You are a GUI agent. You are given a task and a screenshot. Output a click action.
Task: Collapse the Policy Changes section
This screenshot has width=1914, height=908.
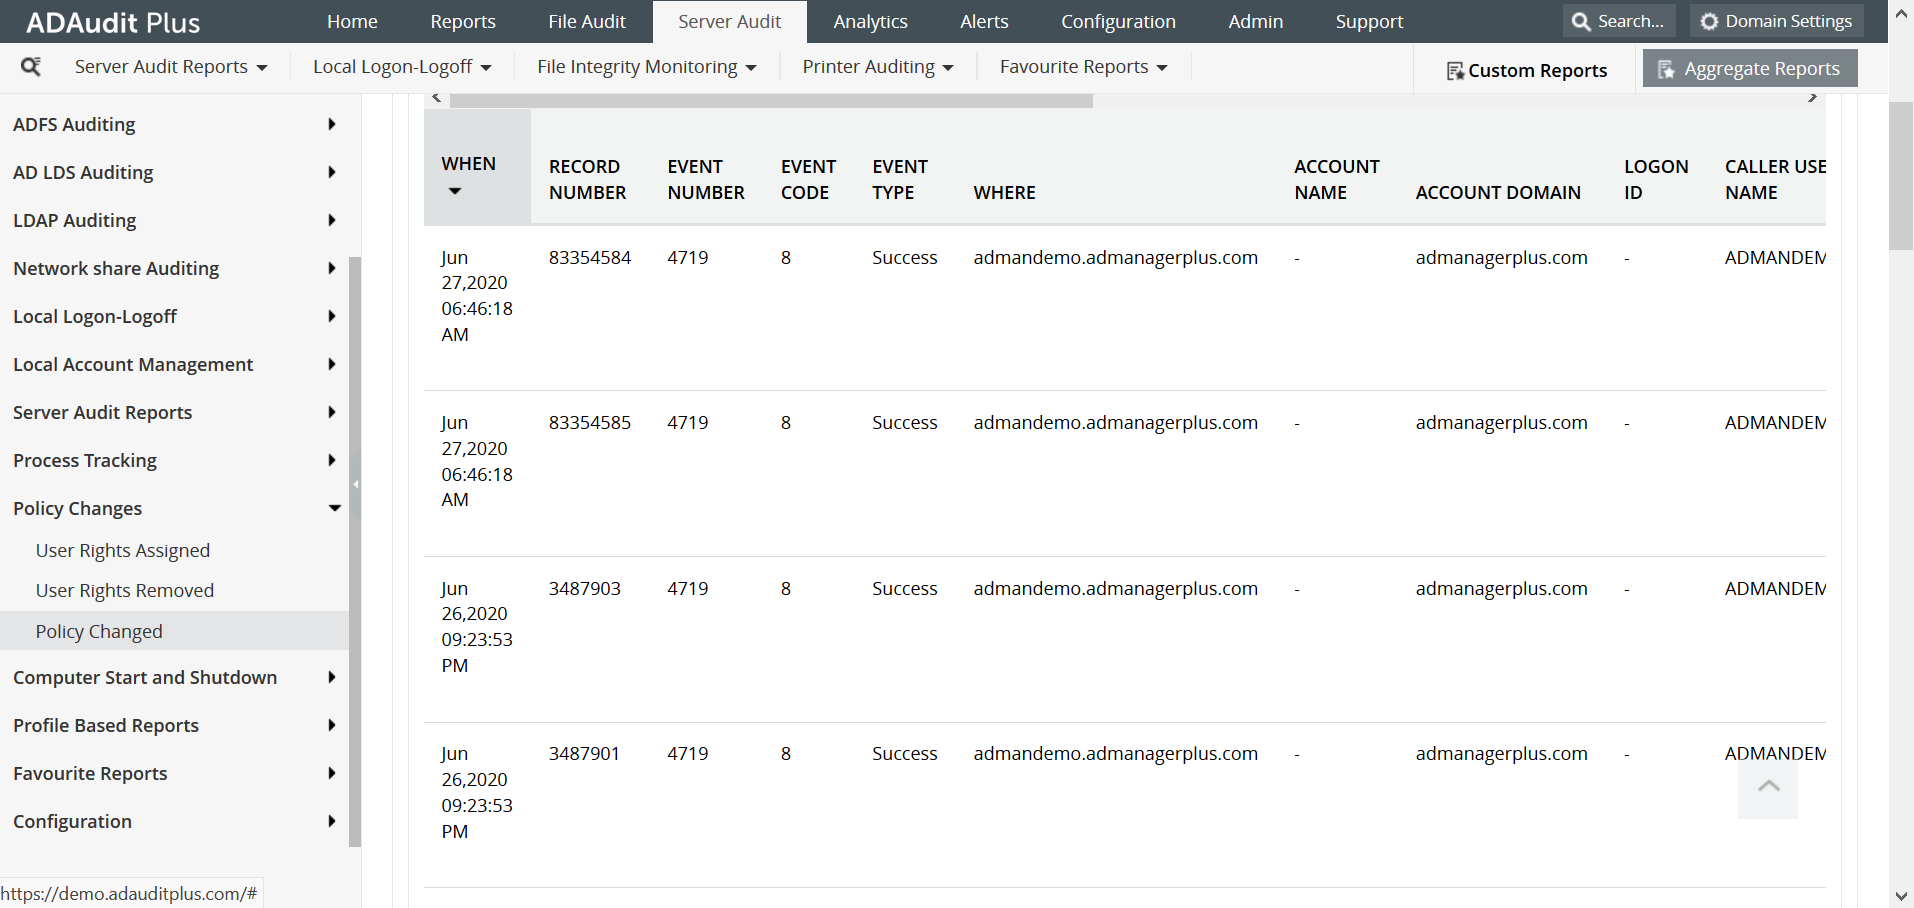point(334,508)
